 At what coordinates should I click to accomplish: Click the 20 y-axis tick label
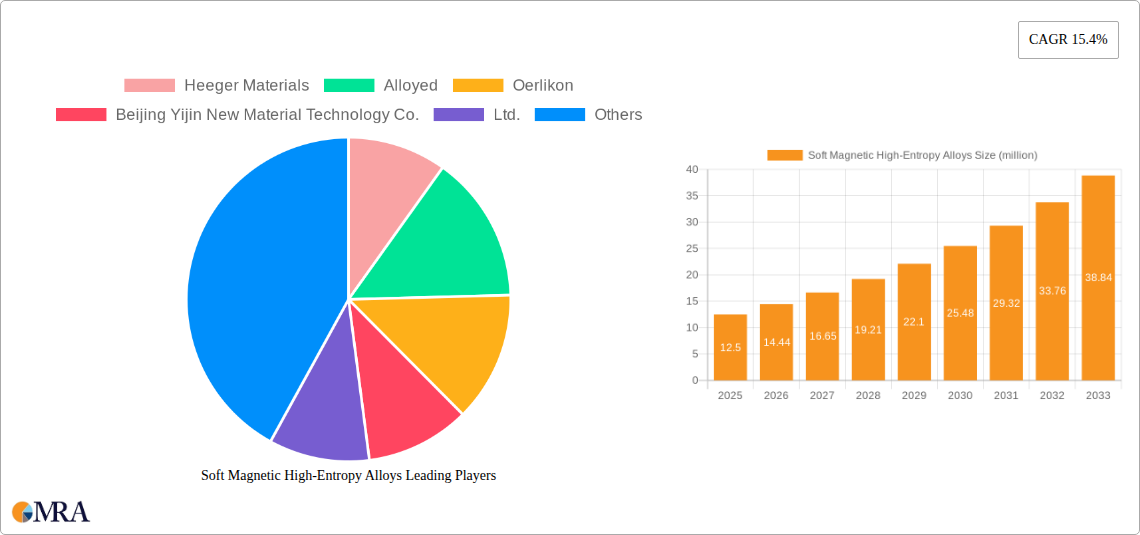coord(692,275)
